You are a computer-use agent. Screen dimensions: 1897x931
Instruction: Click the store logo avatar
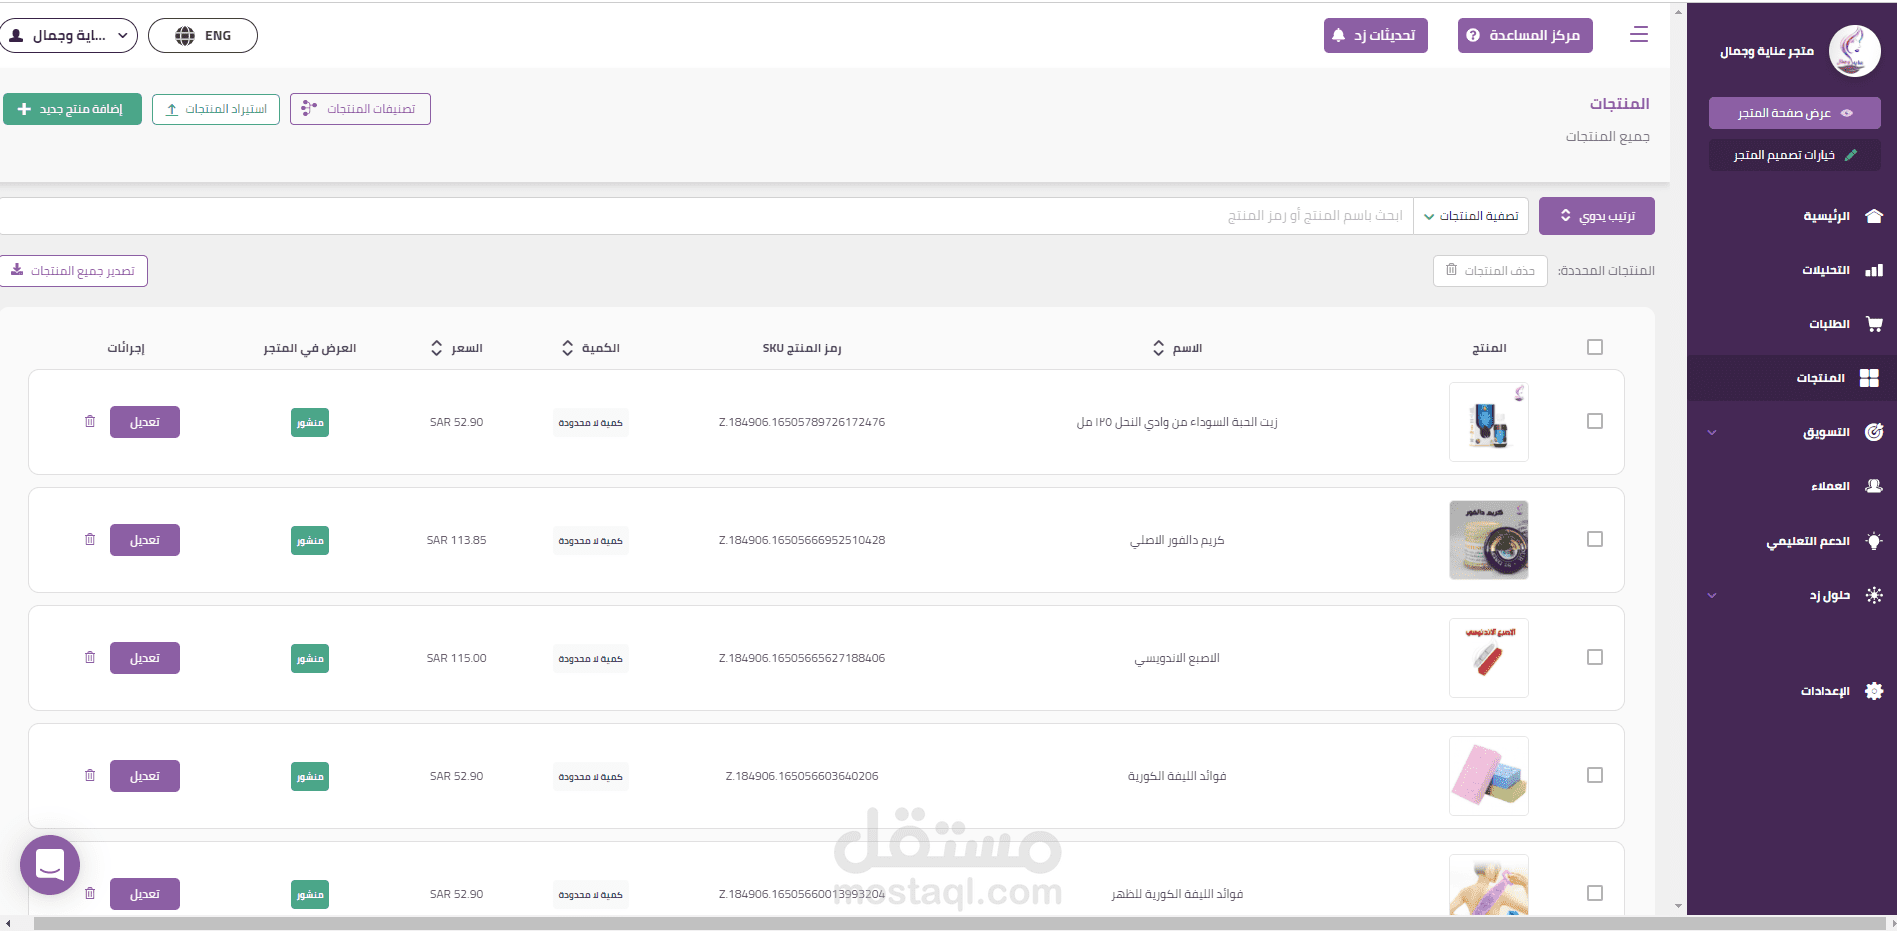(1854, 51)
